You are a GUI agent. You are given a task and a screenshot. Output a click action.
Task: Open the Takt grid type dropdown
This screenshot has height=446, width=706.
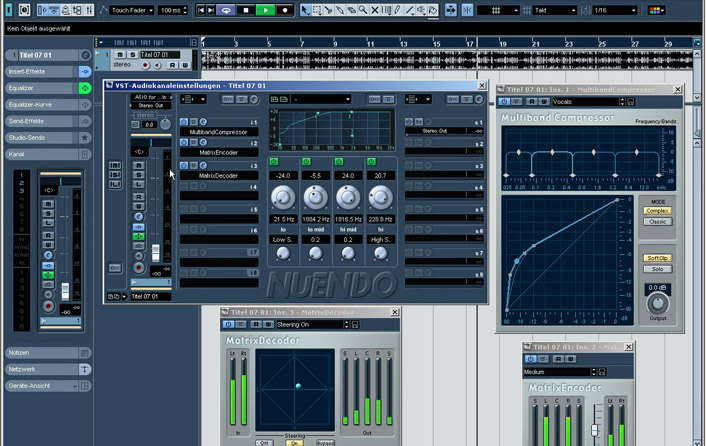coord(554,10)
